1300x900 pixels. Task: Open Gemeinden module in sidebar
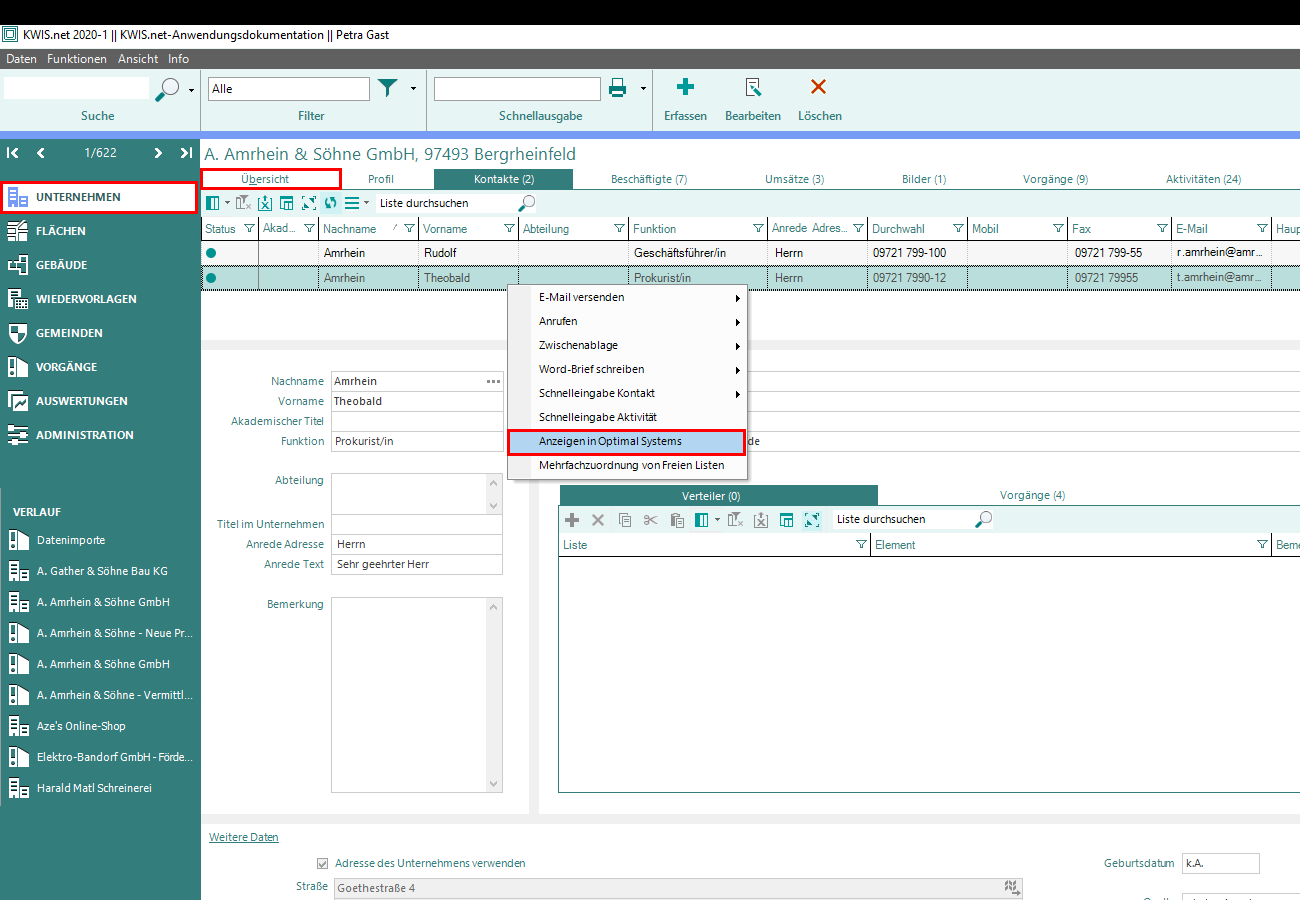pyautogui.click(x=69, y=333)
